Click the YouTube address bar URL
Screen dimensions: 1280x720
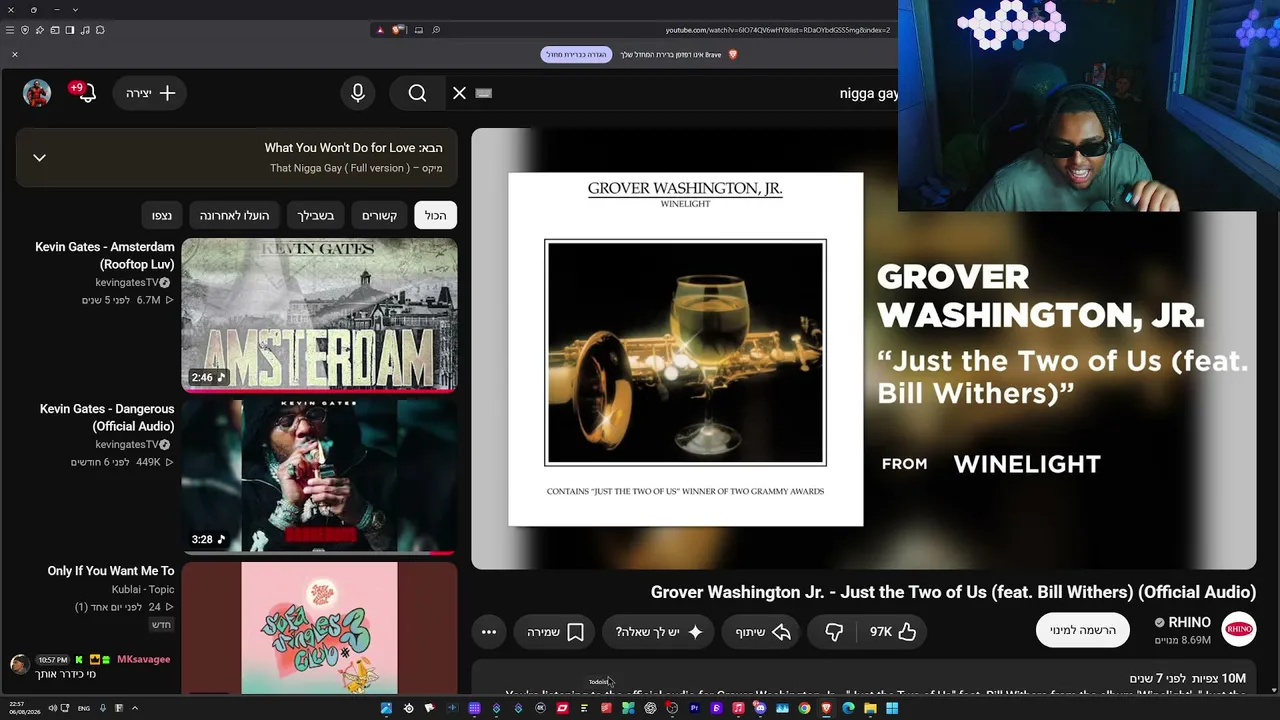(x=778, y=30)
